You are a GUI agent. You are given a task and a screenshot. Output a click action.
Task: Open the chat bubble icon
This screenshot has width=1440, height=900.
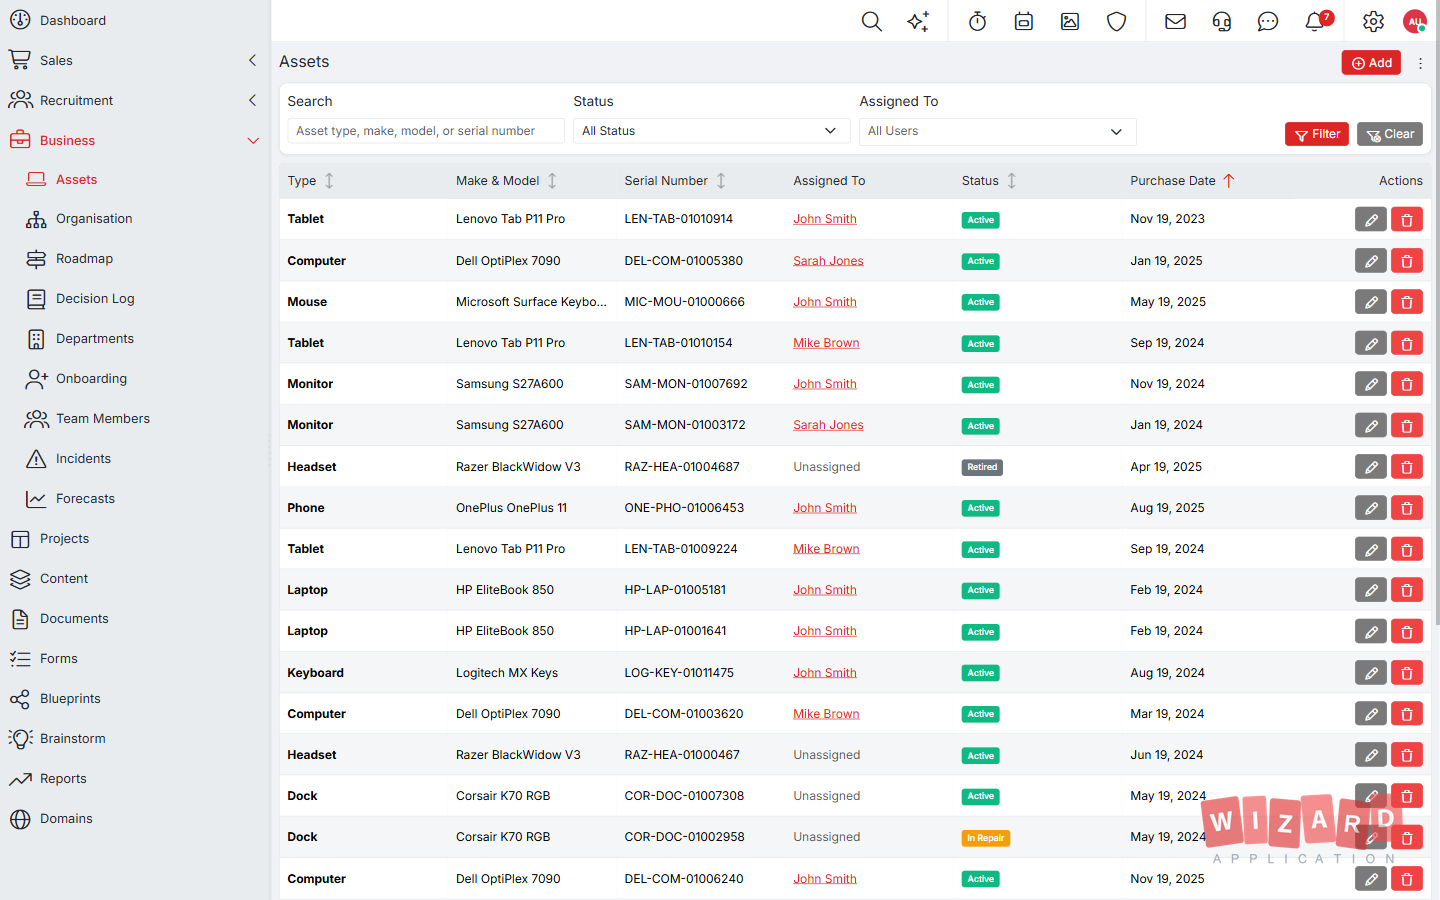tap(1268, 21)
